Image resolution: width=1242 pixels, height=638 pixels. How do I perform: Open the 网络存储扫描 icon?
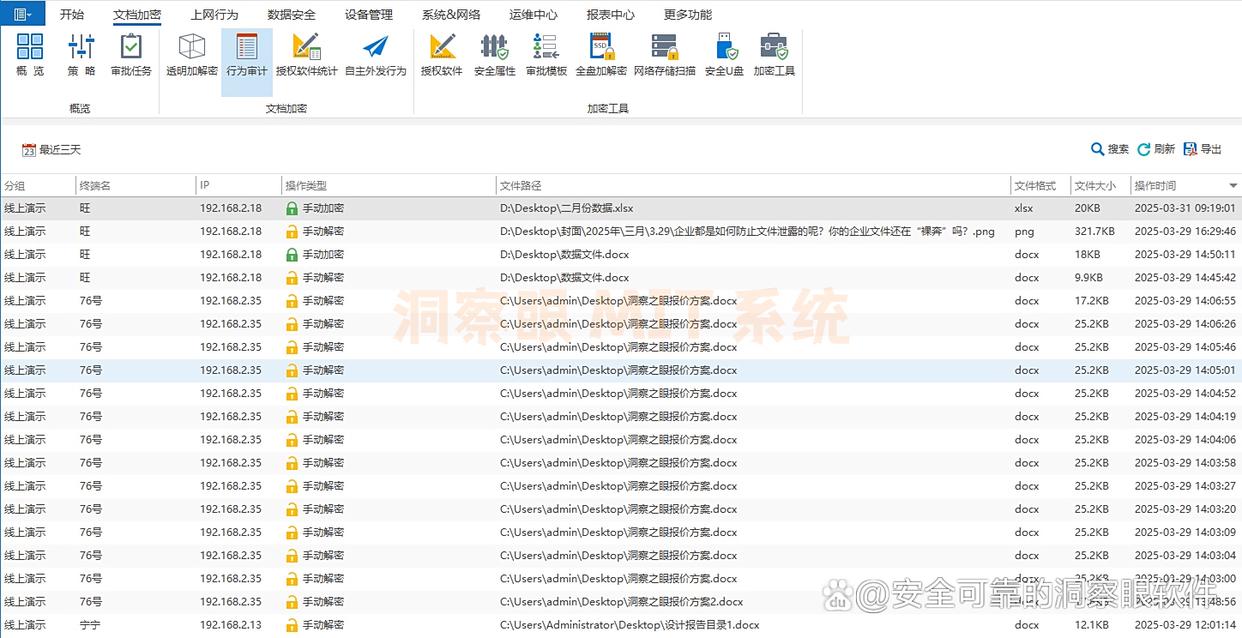click(665, 55)
